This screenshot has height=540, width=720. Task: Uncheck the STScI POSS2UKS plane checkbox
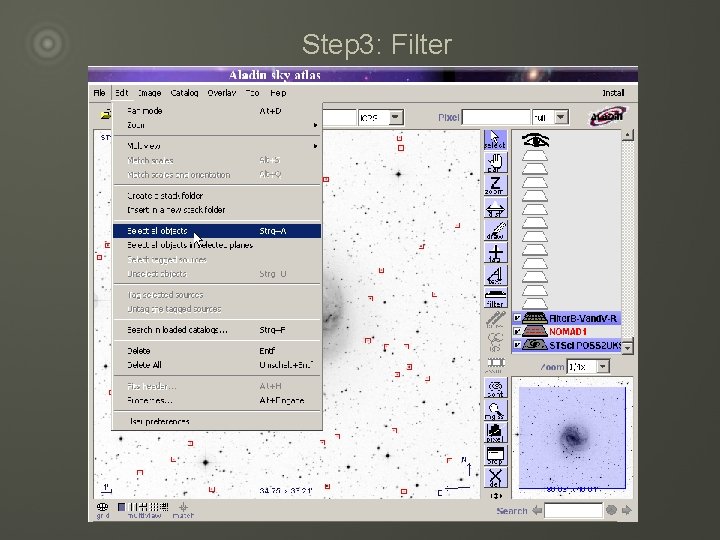[517, 344]
